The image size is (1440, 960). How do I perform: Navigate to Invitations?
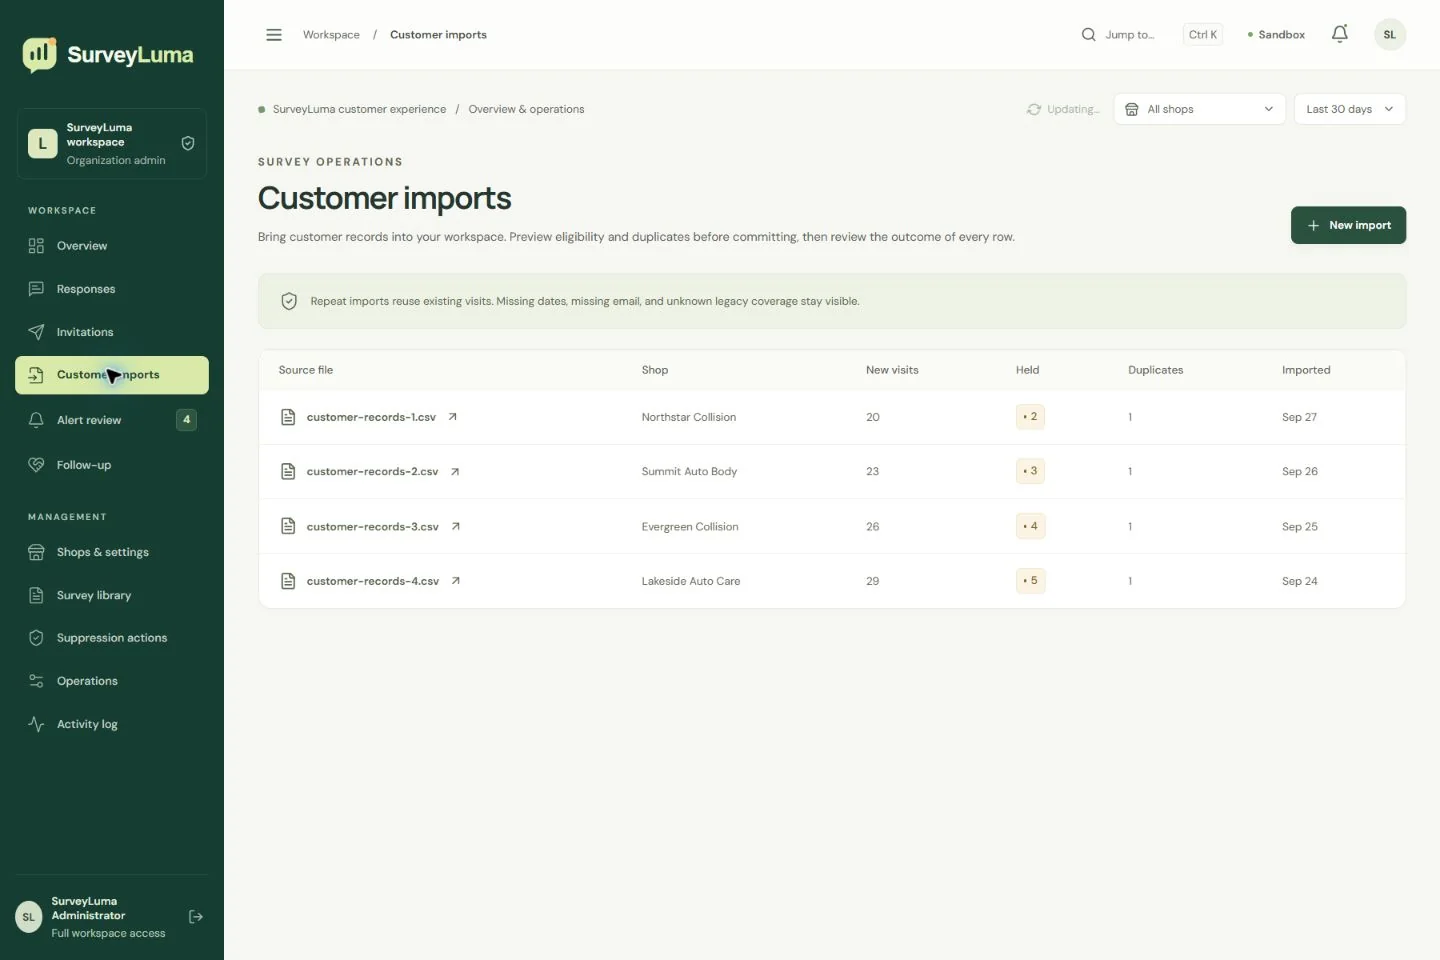[112, 332]
